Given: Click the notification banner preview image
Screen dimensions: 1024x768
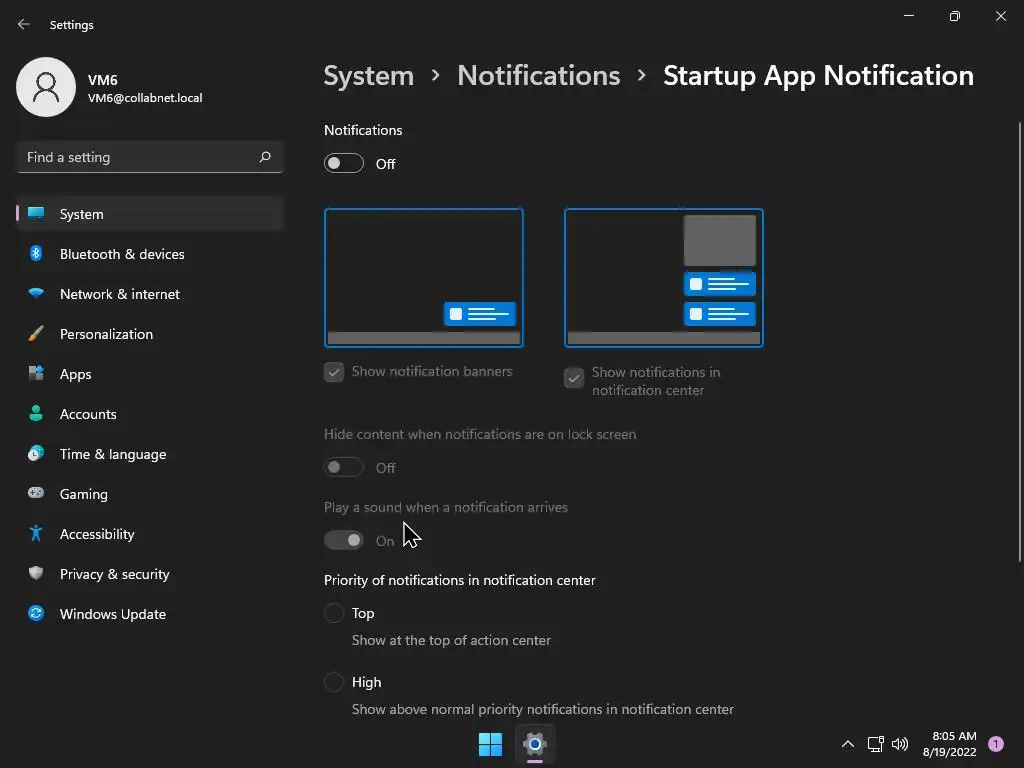Looking at the screenshot, I should 424,278.
